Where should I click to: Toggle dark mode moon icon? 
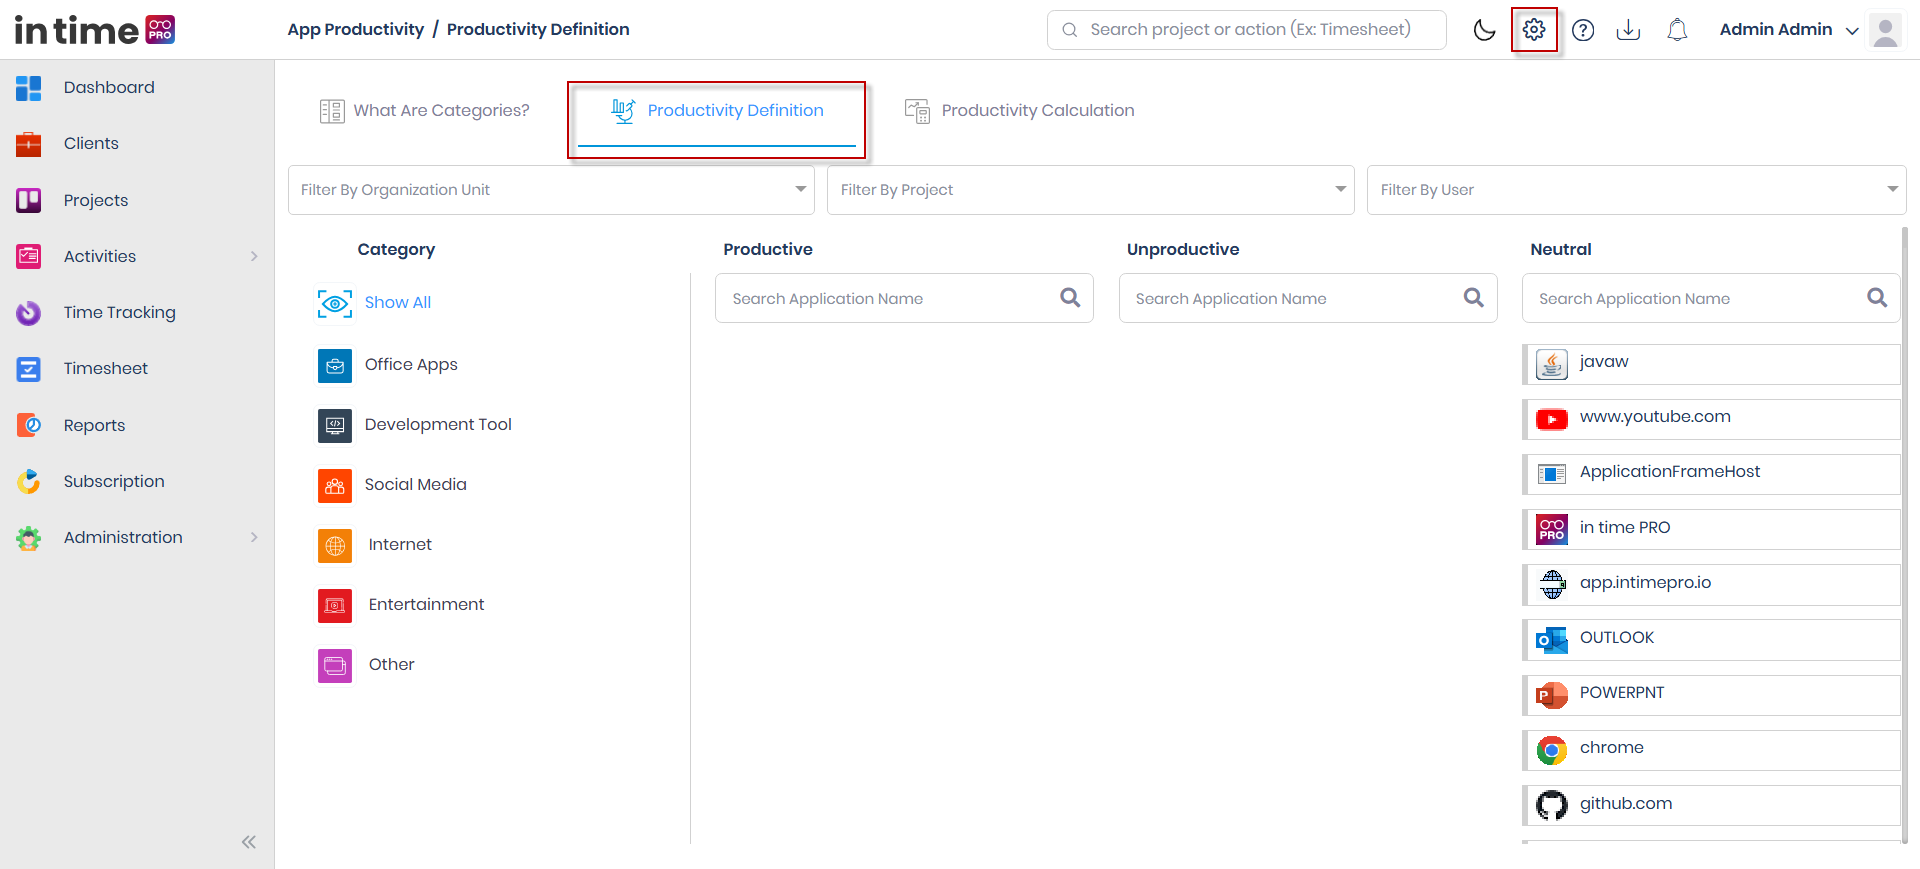pyautogui.click(x=1484, y=30)
